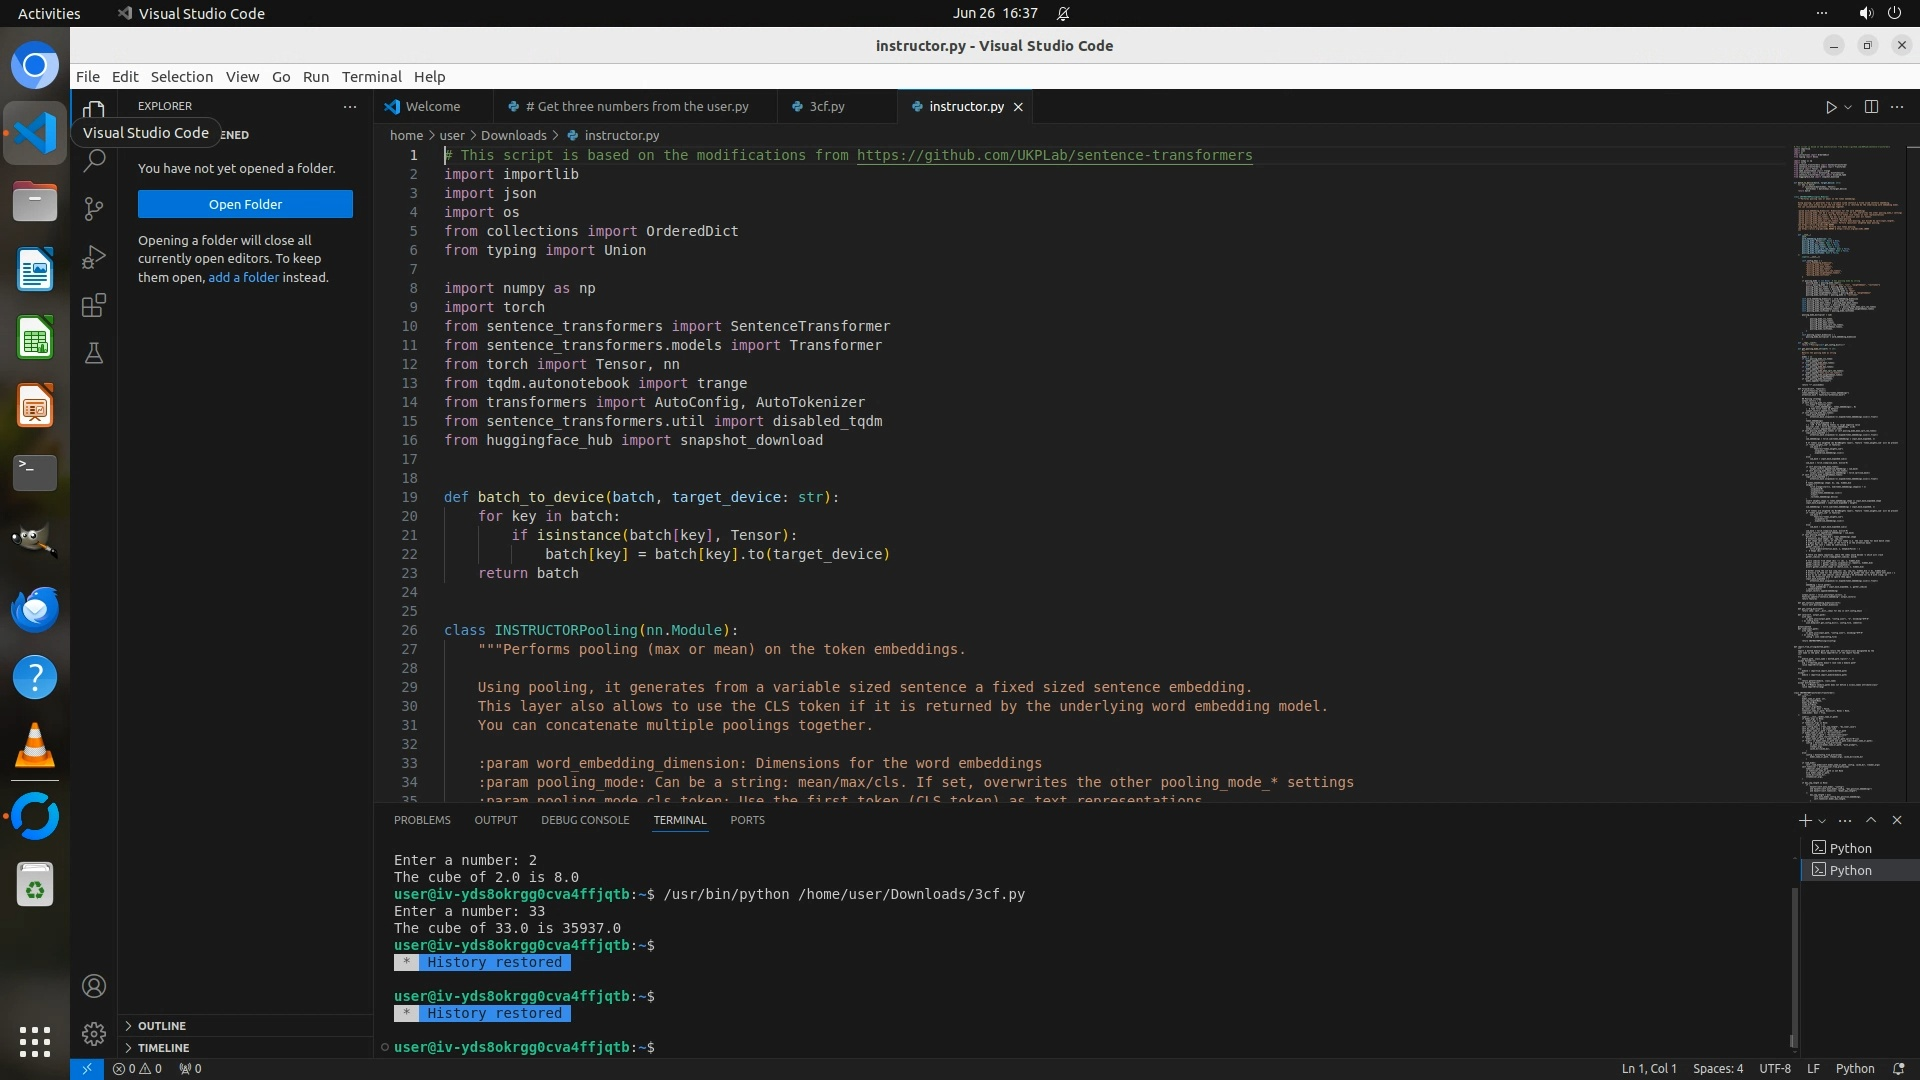
Task: Click the code minimap overview
Action: pos(1840,400)
